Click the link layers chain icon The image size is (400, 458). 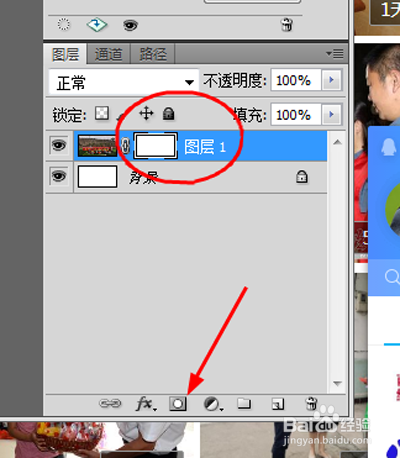tap(110, 404)
